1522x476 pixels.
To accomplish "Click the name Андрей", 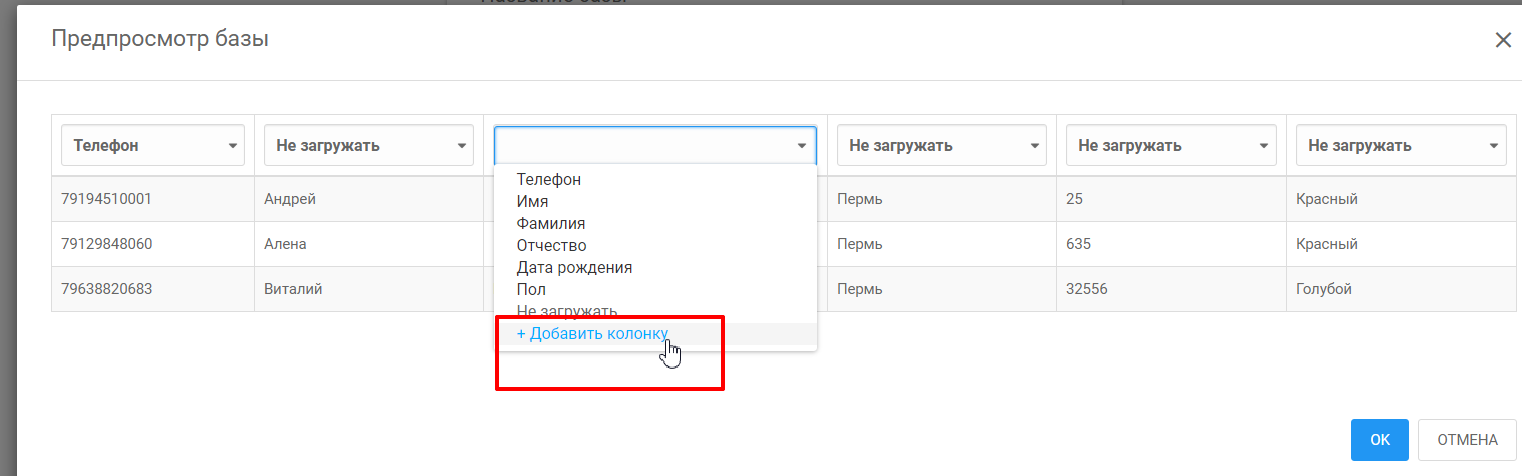I will [290, 199].
